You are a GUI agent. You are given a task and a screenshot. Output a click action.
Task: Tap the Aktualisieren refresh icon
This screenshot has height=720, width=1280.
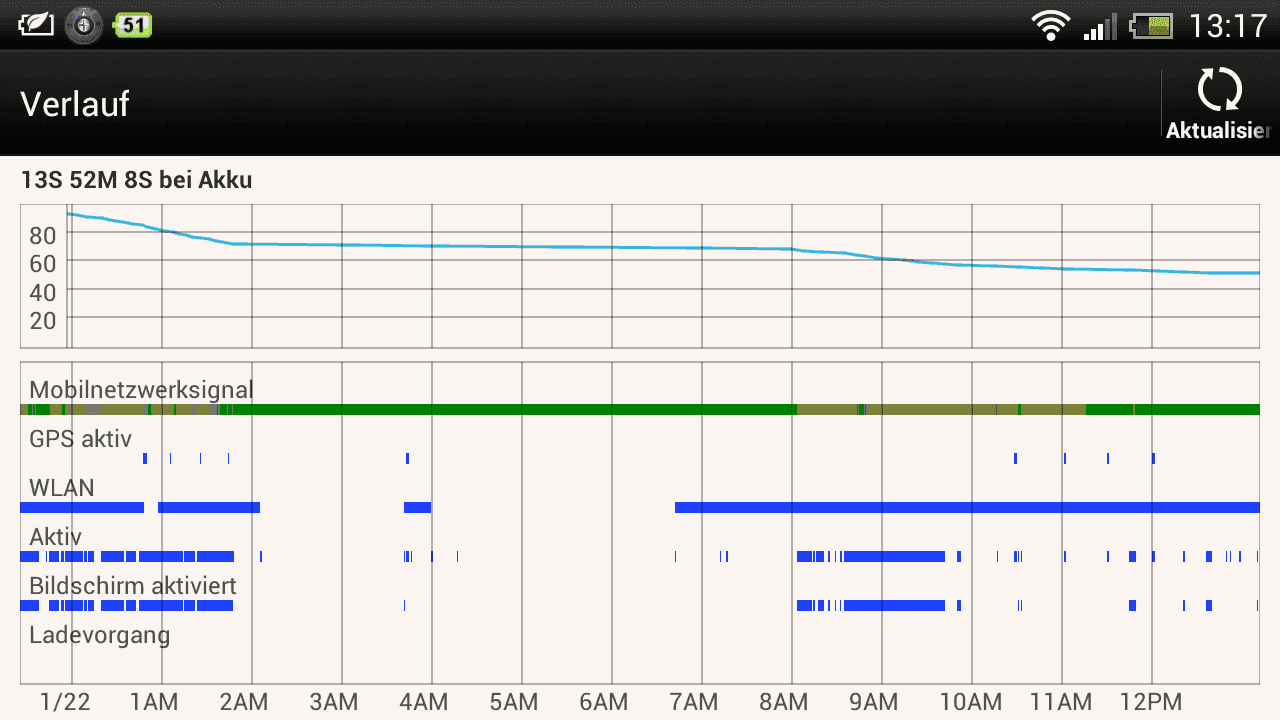1219,90
